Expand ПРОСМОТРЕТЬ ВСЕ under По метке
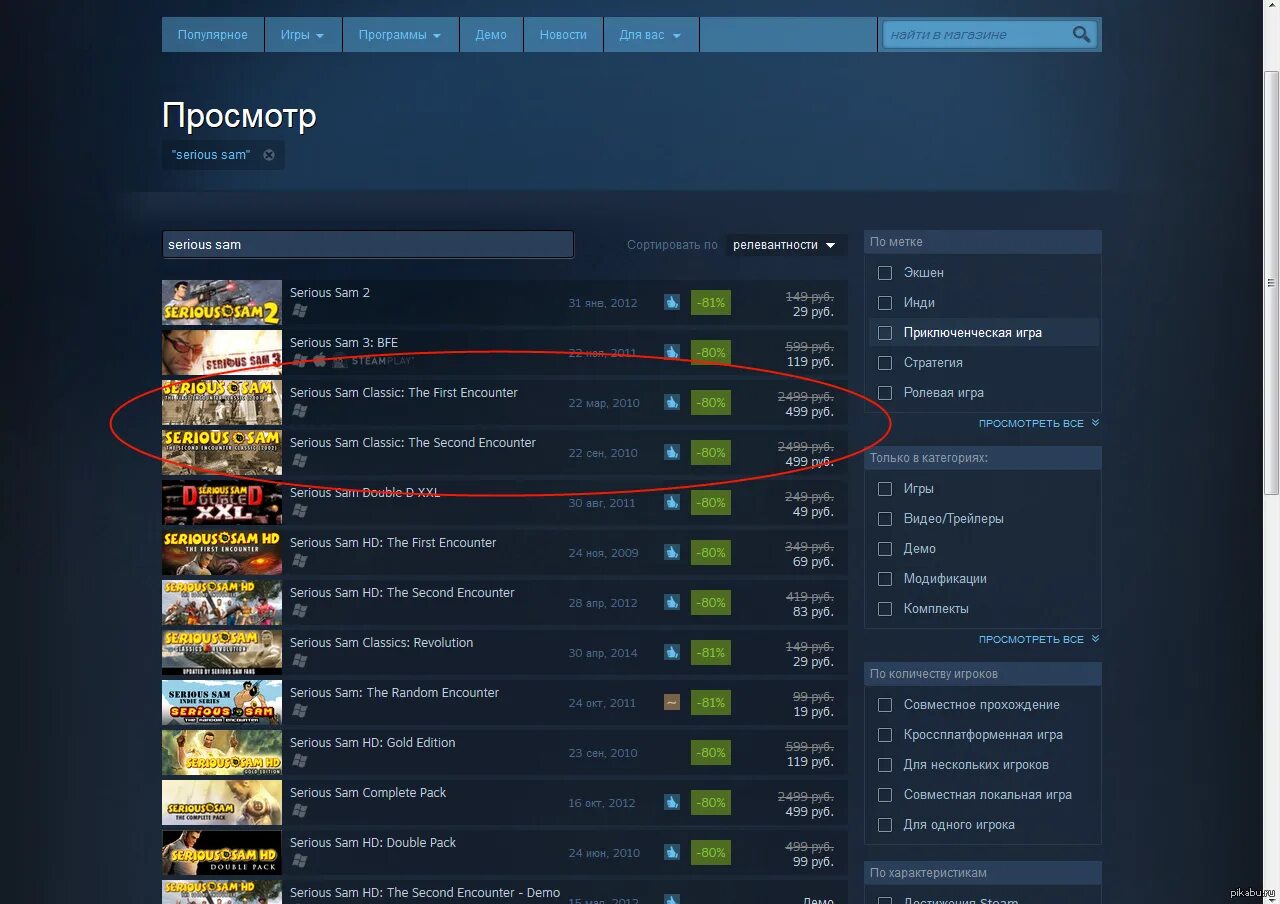Image resolution: width=1280 pixels, height=904 pixels. tap(1038, 423)
